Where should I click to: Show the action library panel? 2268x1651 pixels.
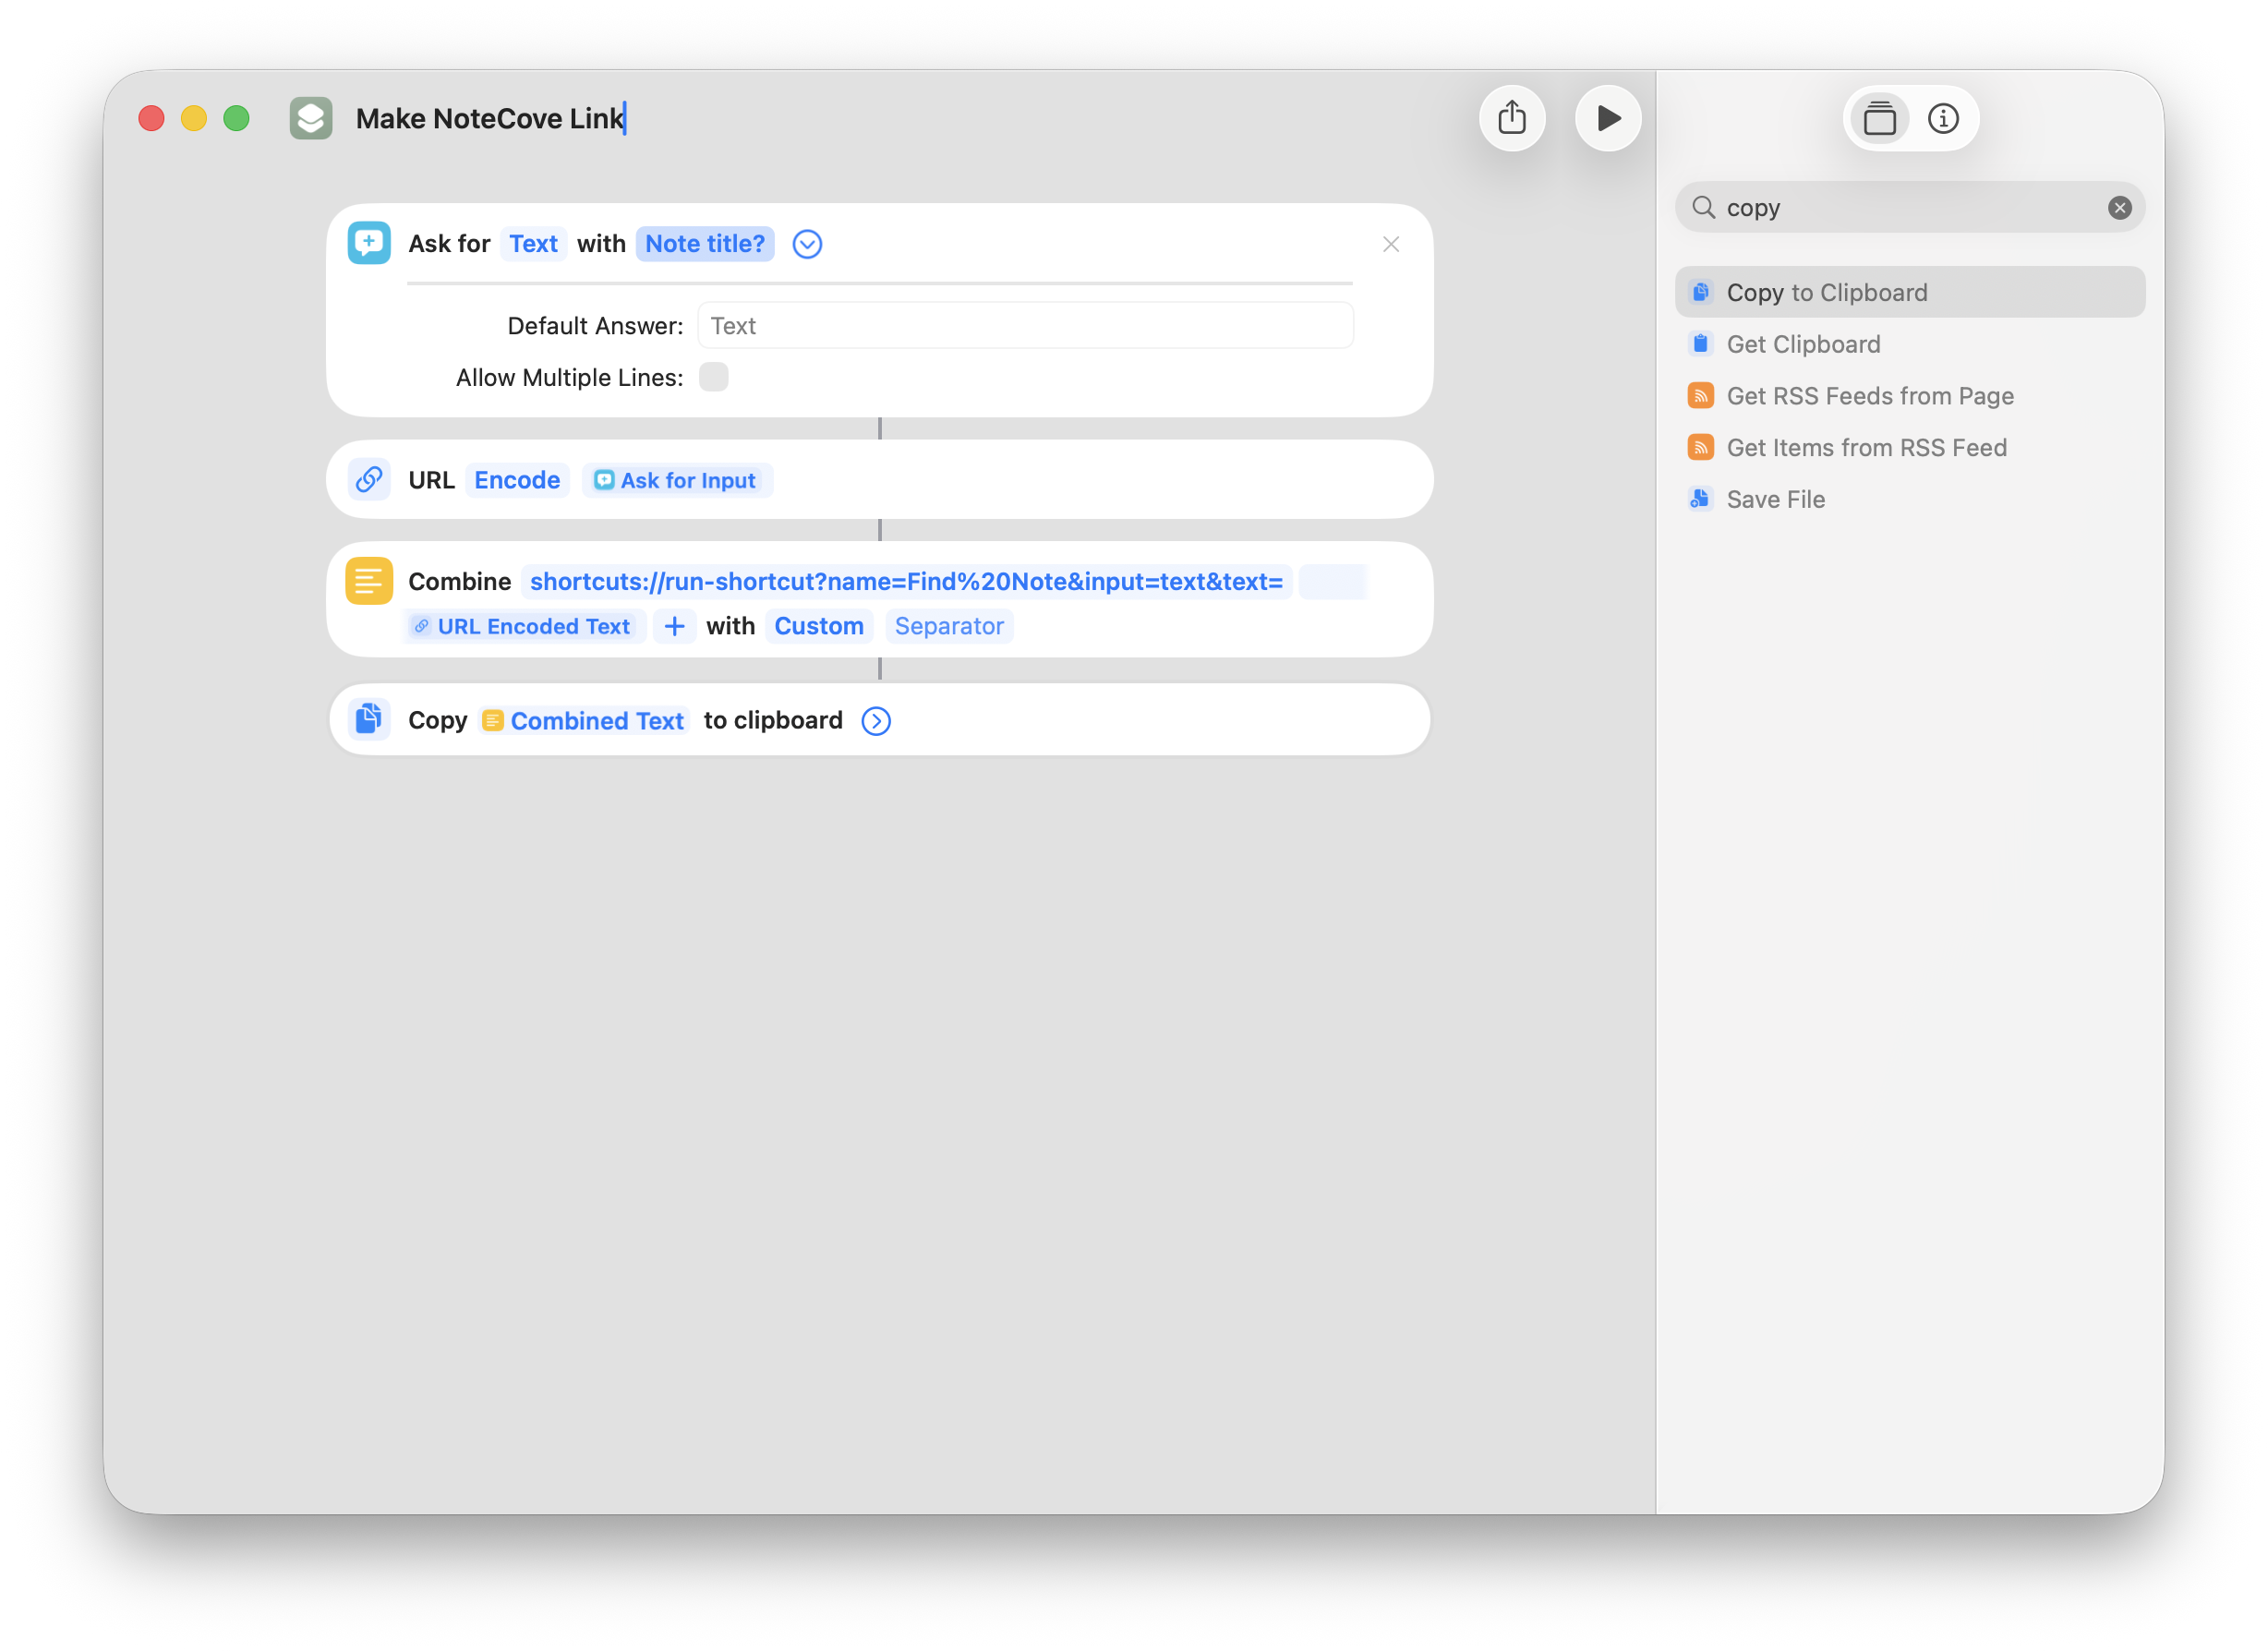coord(1878,118)
